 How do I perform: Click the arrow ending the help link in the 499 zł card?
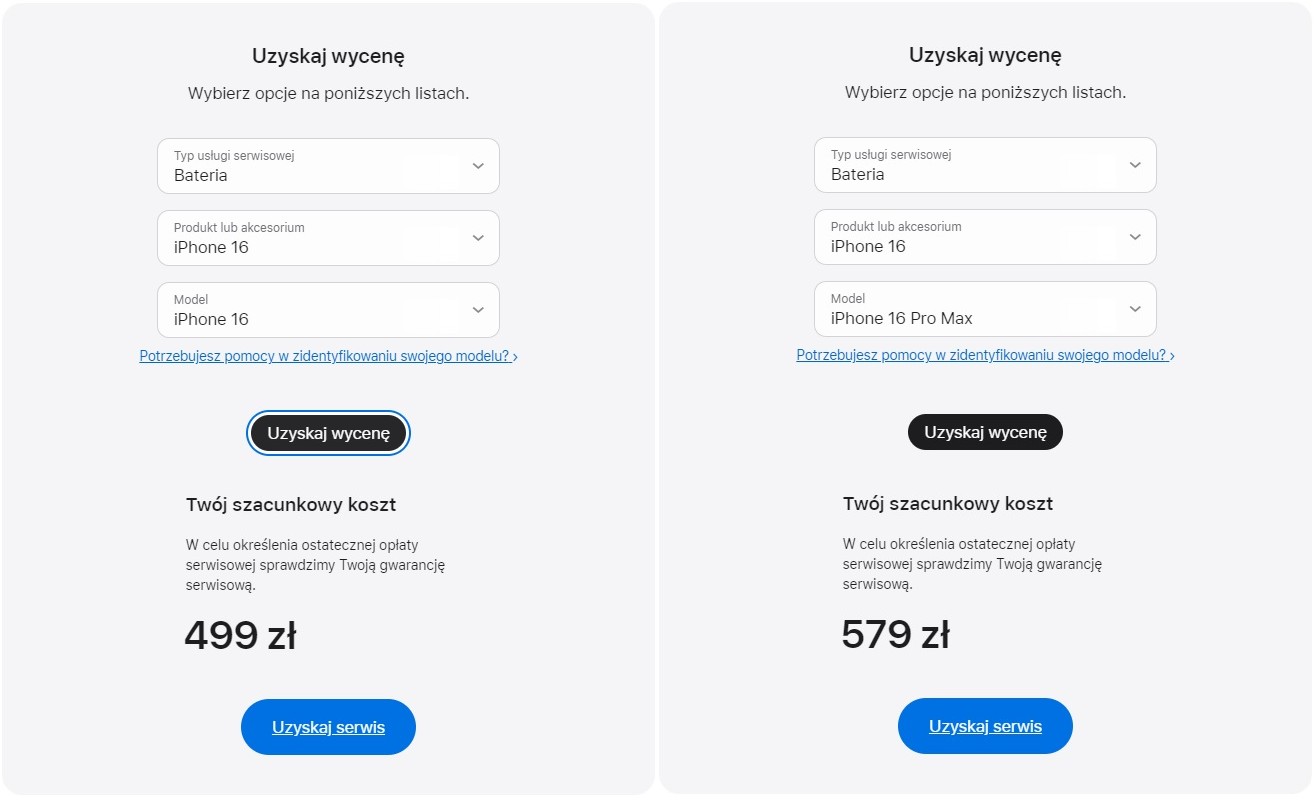point(515,357)
